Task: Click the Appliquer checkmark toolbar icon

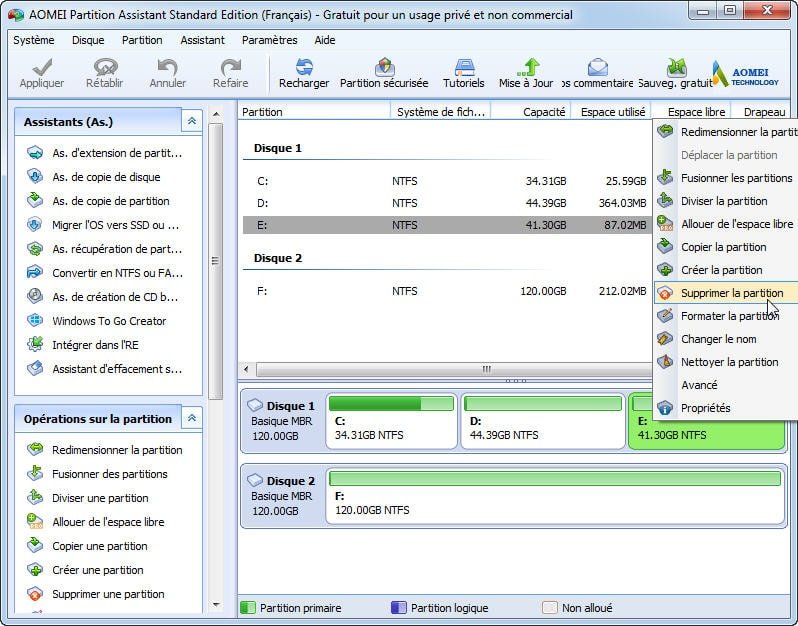Action: pyautogui.click(x=42, y=67)
